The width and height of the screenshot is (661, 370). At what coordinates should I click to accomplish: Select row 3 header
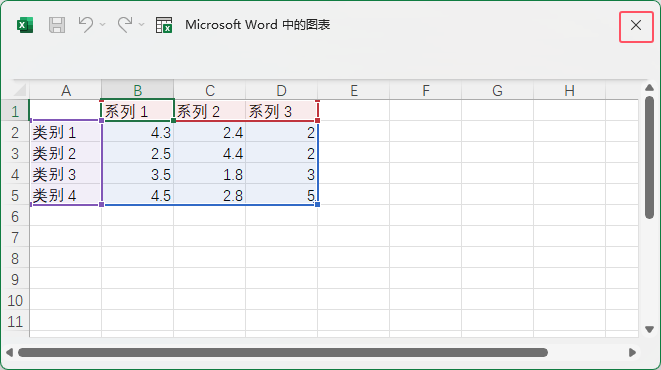click(15, 153)
